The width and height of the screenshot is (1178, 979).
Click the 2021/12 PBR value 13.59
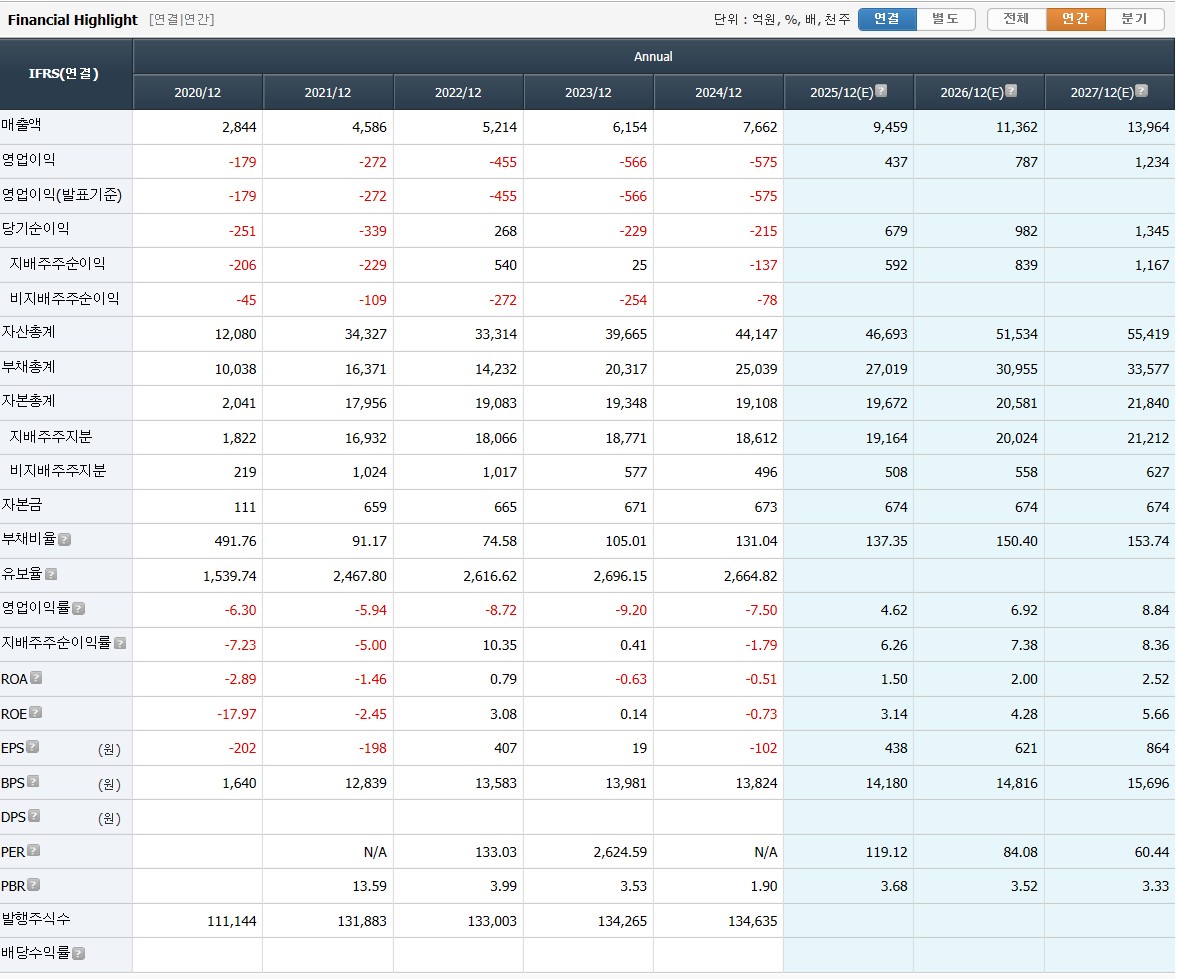click(370, 887)
